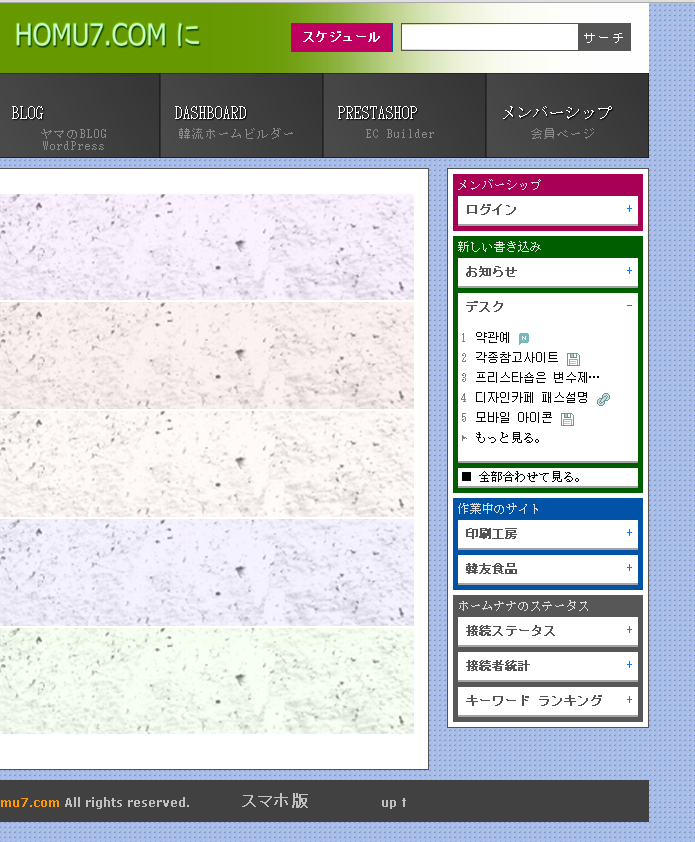Expand the 韓友食品 section
This screenshot has width=695, height=842.
[629, 568]
